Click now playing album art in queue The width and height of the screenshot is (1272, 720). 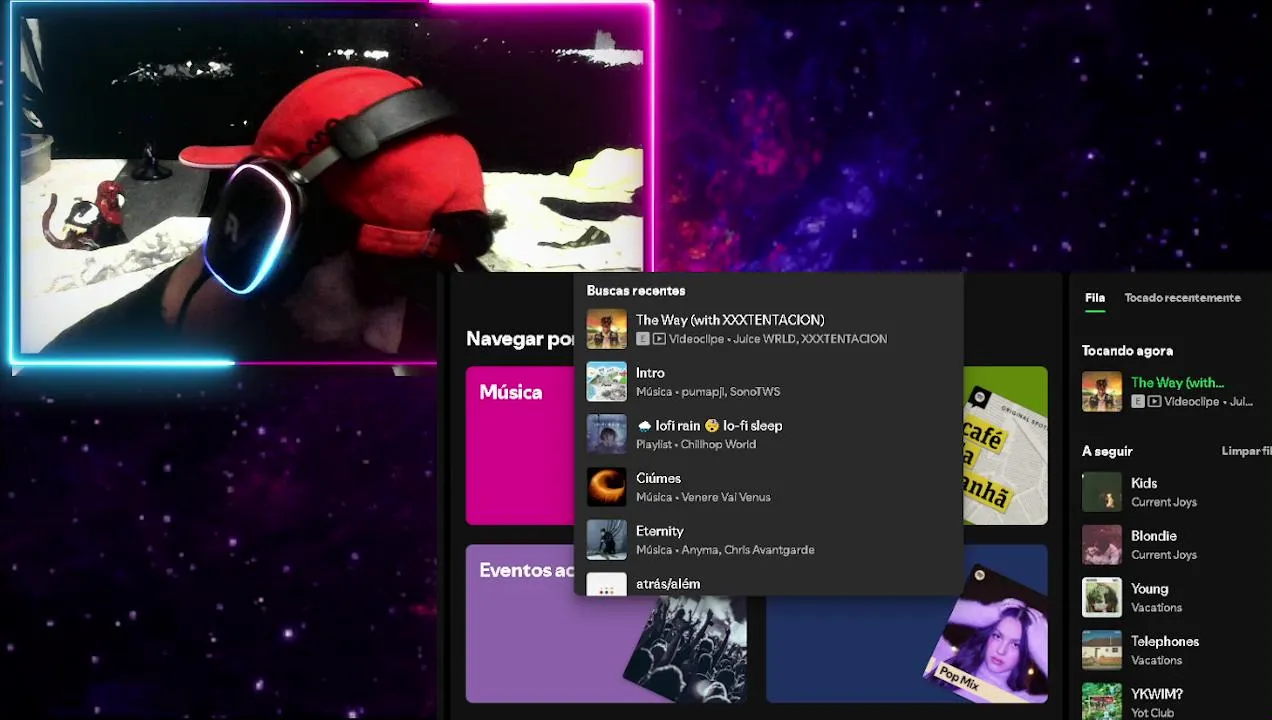(x=1102, y=392)
